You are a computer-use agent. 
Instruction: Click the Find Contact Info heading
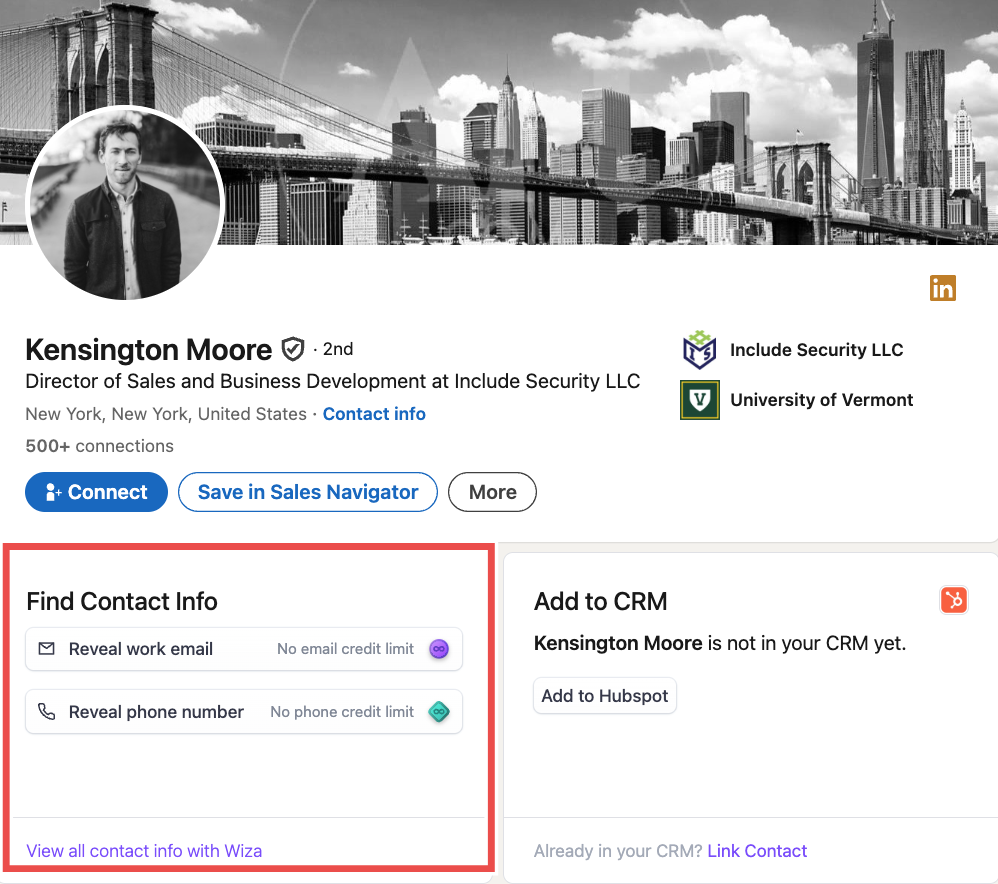[122, 601]
